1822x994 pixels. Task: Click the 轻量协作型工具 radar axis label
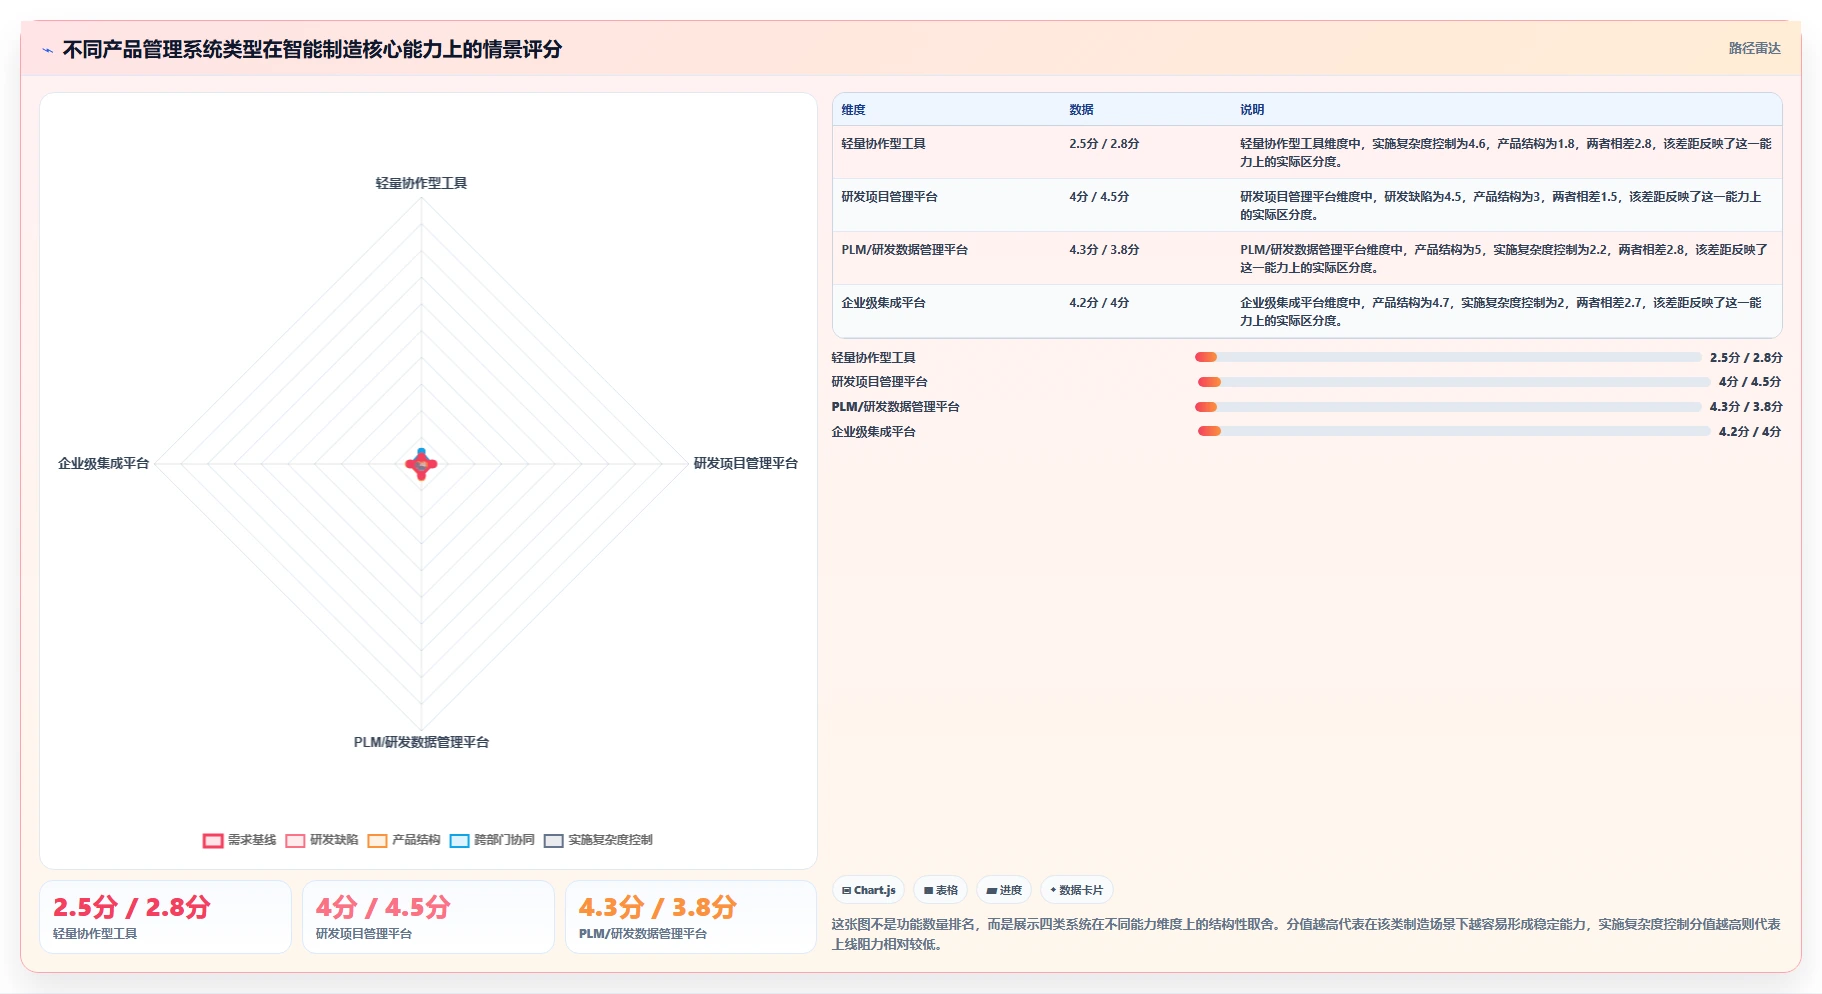421,183
